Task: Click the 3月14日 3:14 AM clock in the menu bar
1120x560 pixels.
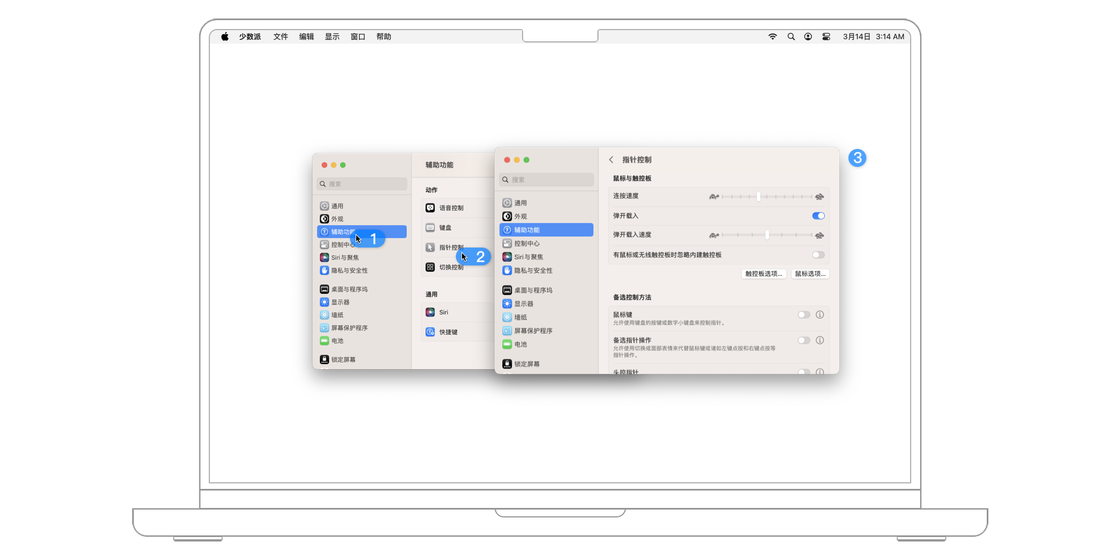Action: [874, 36]
